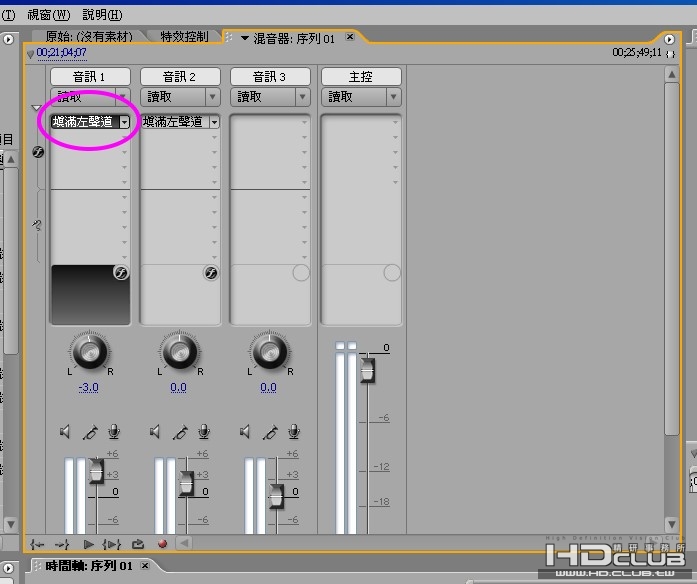Click the mixer tab grip handle
697x584 pixels.
pyautogui.click(x=229, y=37)
